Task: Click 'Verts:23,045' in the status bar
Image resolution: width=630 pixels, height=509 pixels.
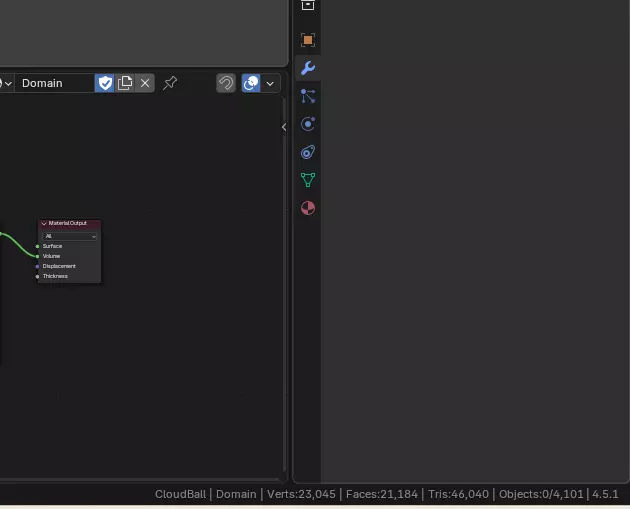Action: click(x=301, y=494)
